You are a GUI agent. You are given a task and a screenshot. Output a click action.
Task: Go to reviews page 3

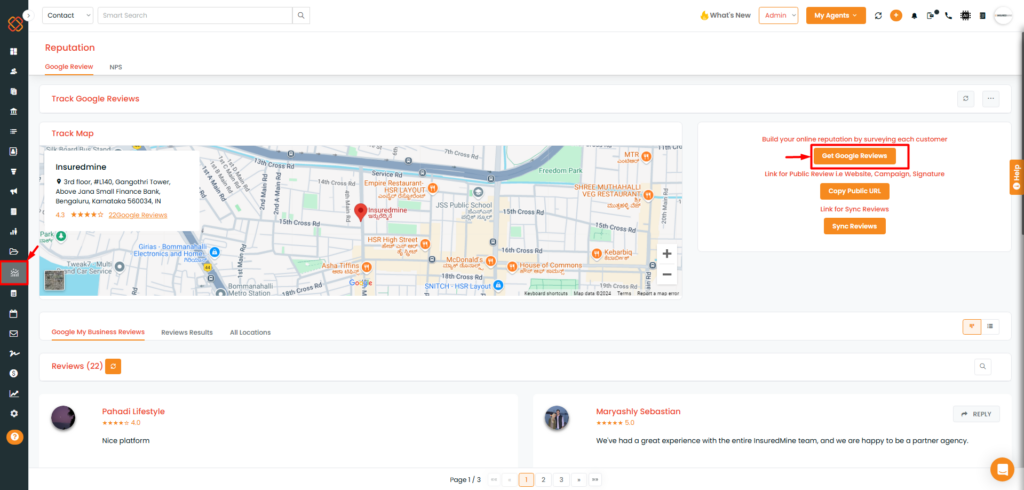(x=560, y=480)
